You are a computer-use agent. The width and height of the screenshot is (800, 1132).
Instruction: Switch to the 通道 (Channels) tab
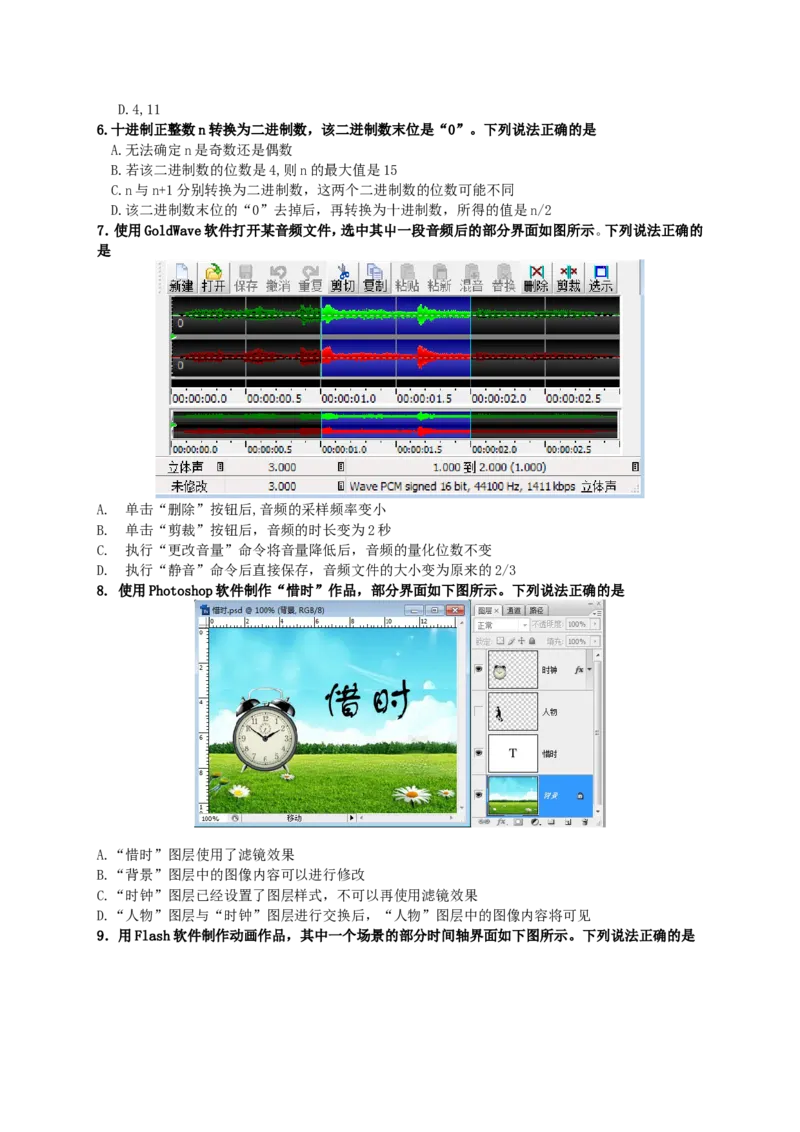coord(513,610)
